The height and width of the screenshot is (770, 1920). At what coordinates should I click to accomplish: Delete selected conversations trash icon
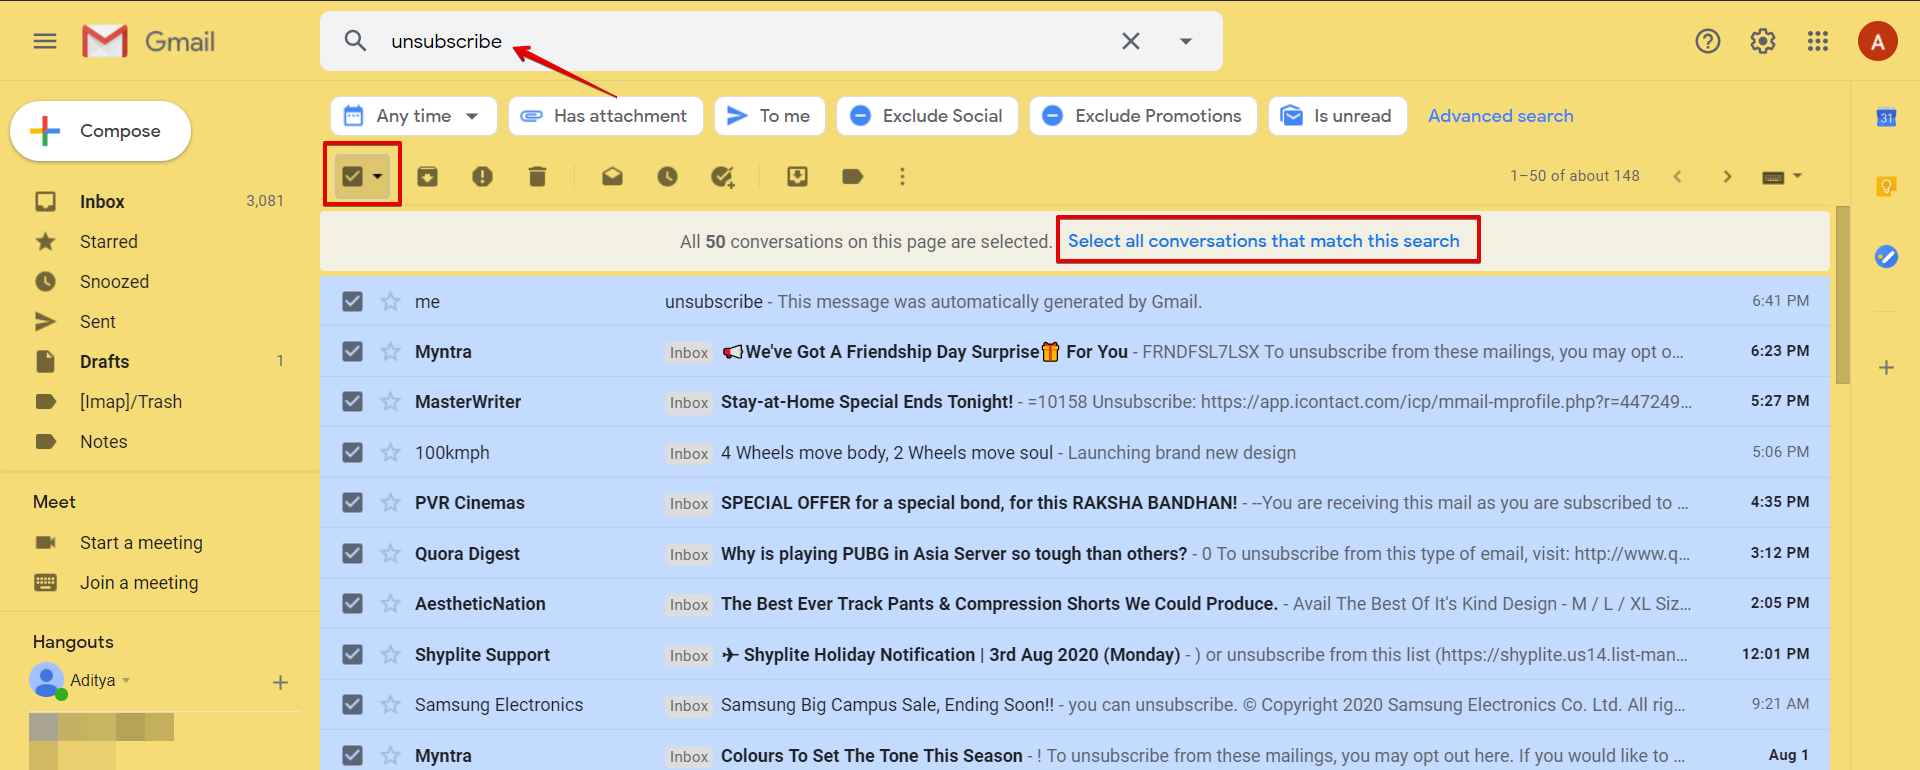tap(537, 177)
